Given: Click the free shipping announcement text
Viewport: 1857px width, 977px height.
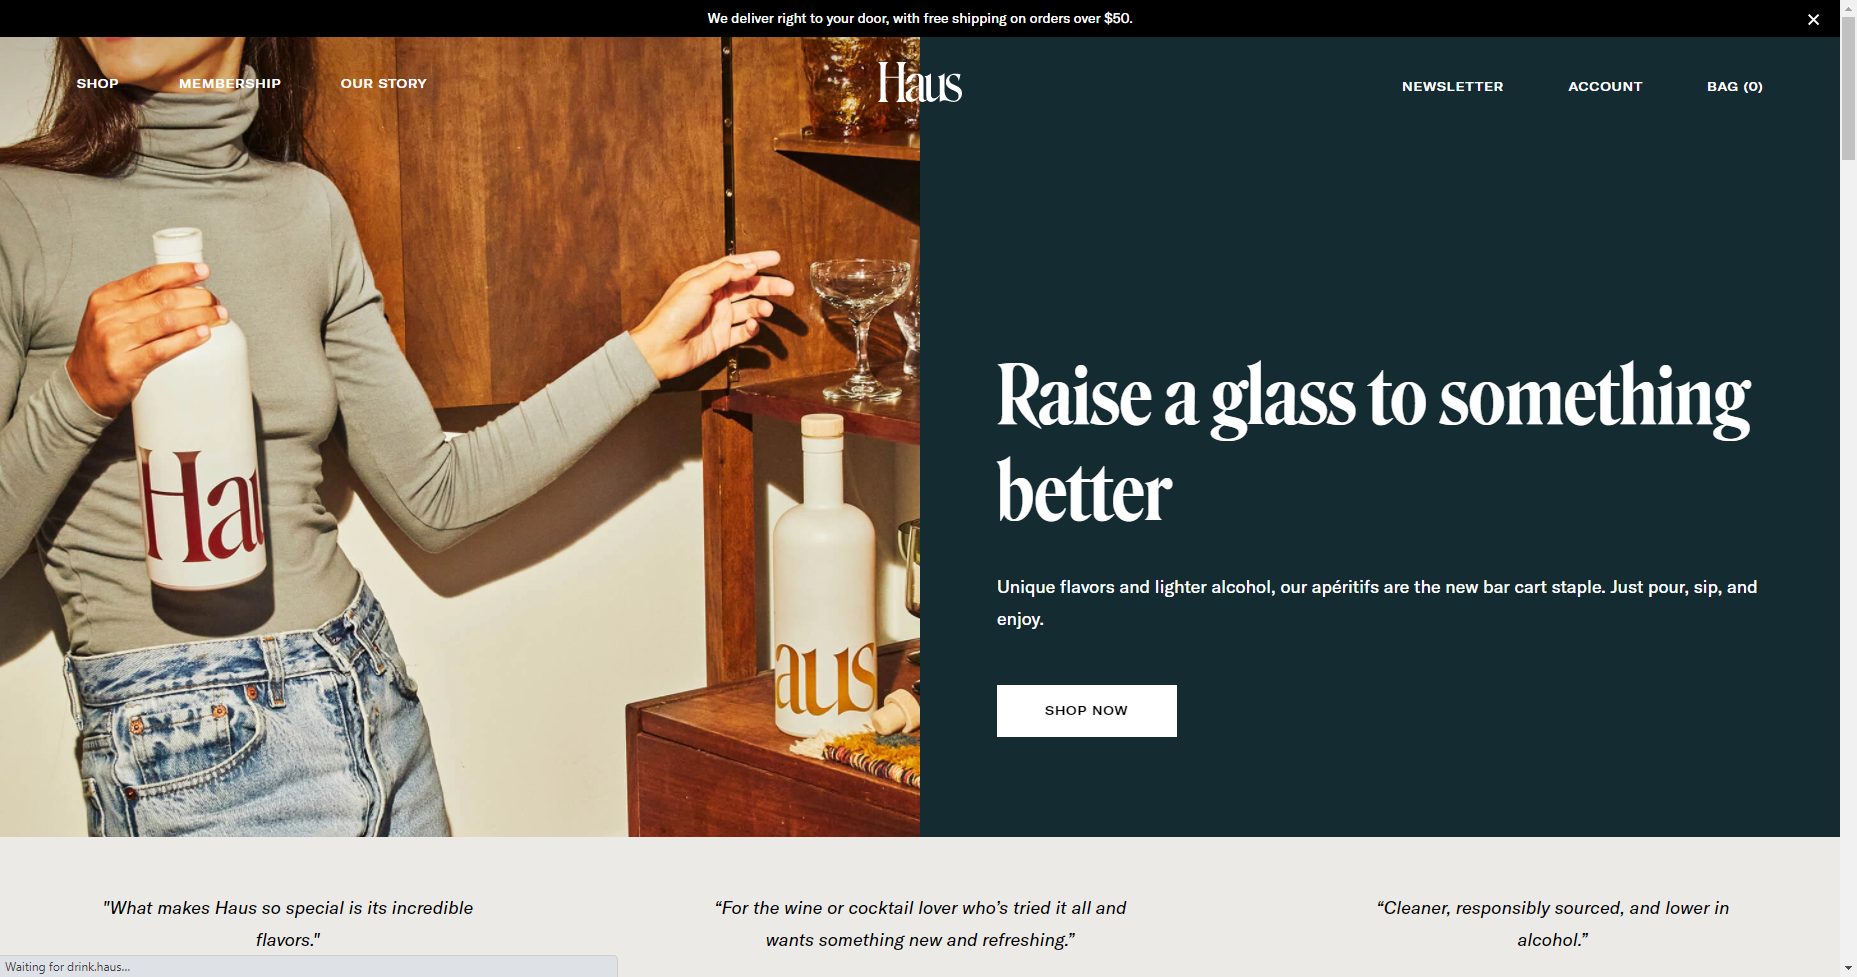Looking at the screenshot, I should 920,18.
